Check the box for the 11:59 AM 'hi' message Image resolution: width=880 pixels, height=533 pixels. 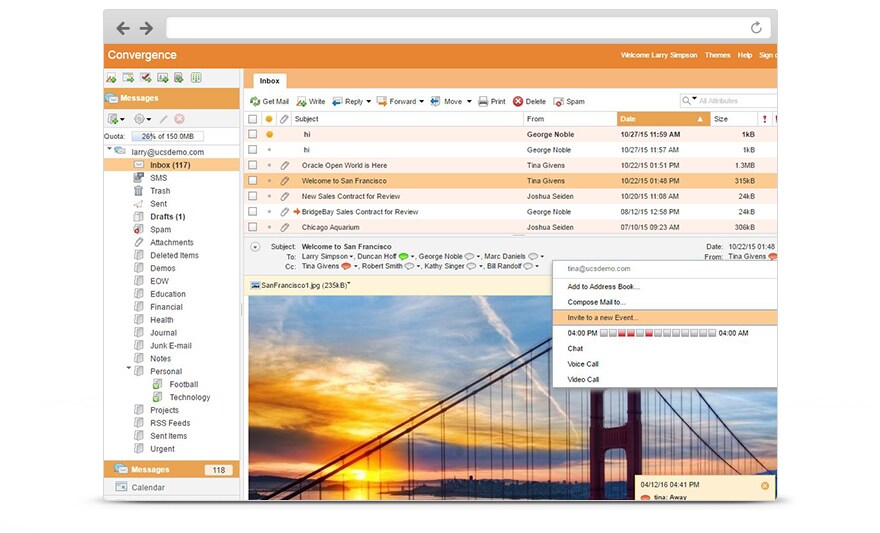point(253,134)
